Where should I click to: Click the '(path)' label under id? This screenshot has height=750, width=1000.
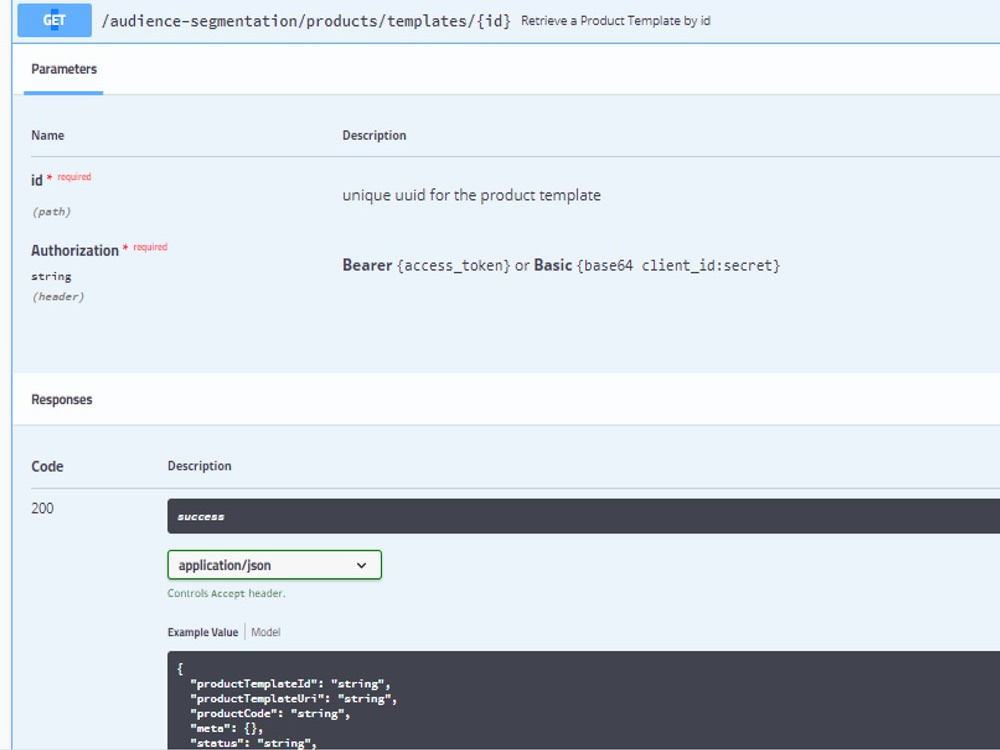click(52, 212)
